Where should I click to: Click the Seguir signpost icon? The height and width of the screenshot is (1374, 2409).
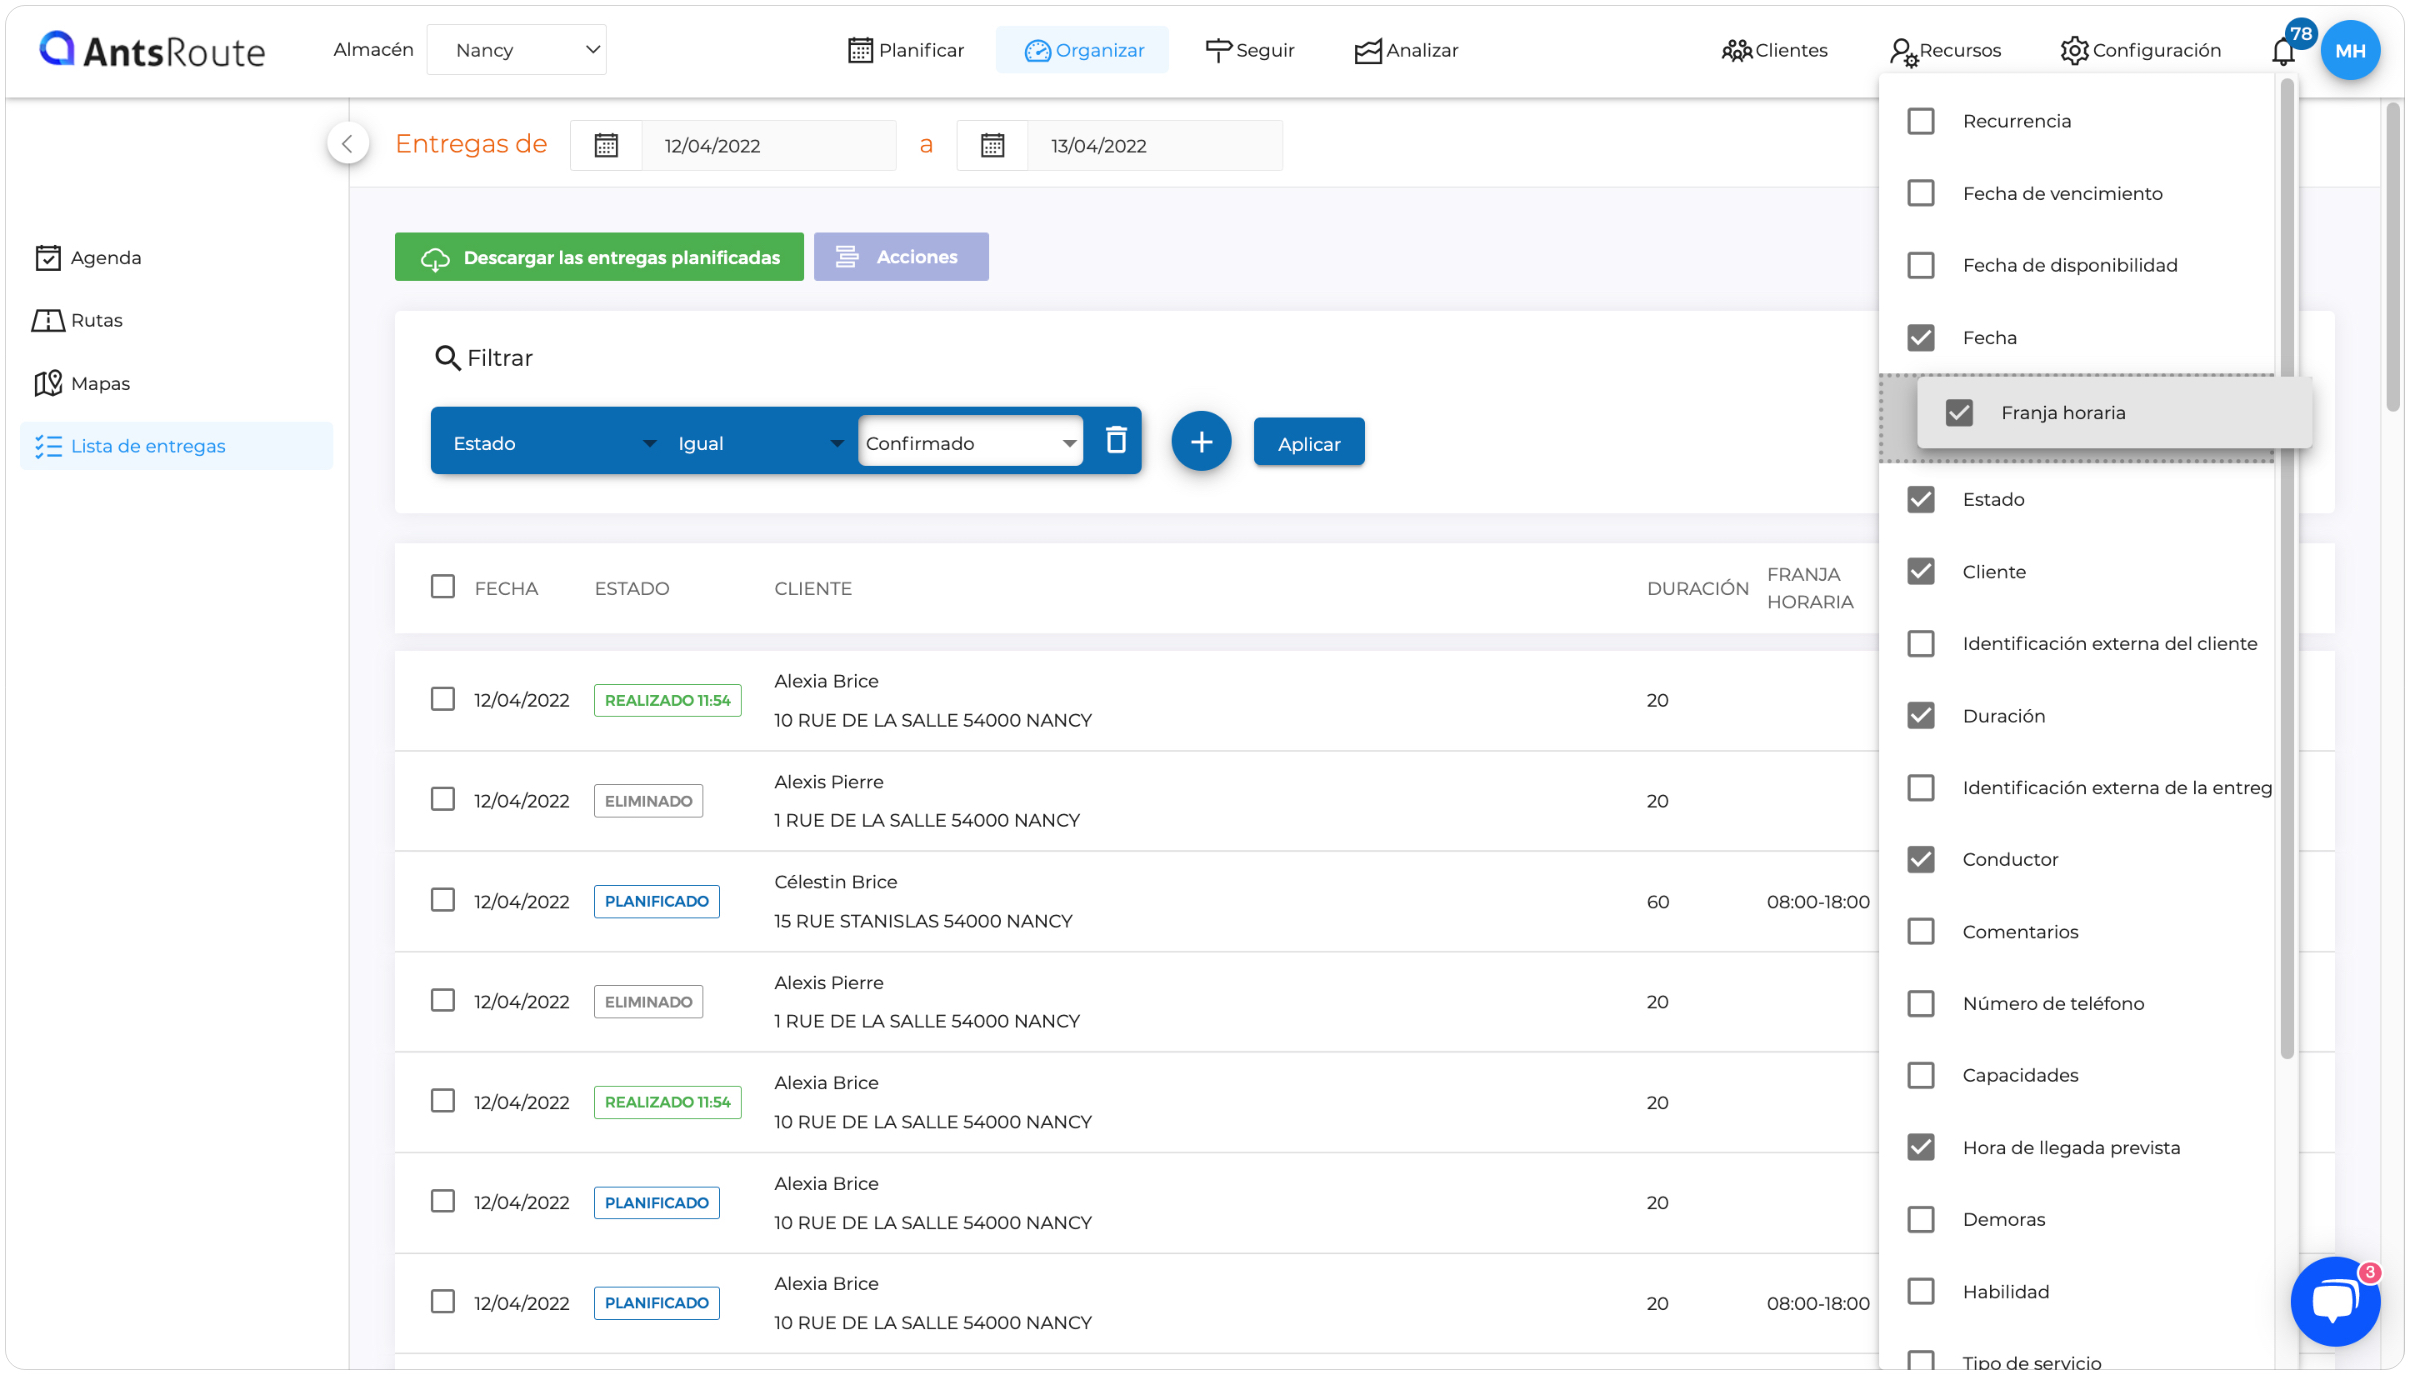click(x=1218, y=50)
